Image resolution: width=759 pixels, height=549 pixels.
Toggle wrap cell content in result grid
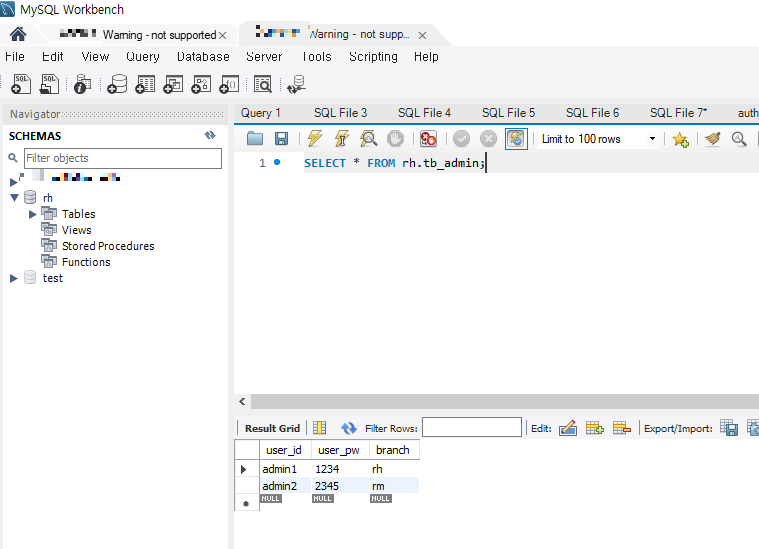pyautogui.click(x=319, y=428)
